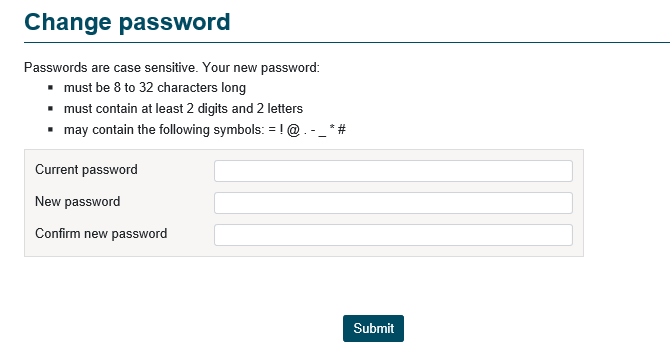Click bullet marker before the digits and letters rule

click(x=51, y=108)
